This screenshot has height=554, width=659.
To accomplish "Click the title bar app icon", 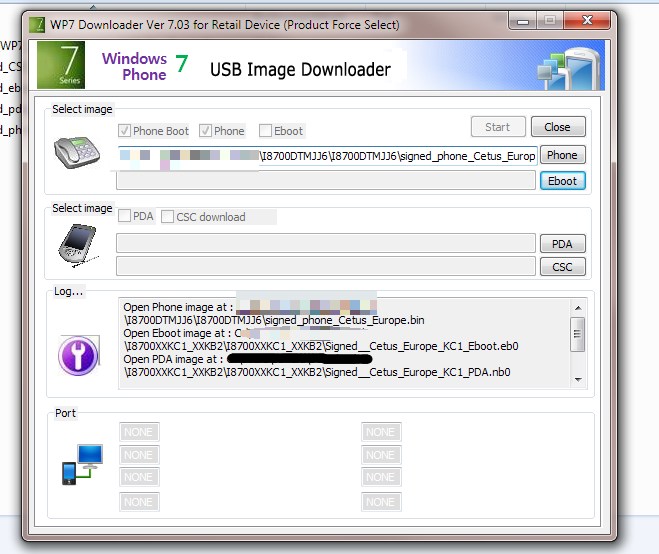I will [x=37, y=25].
